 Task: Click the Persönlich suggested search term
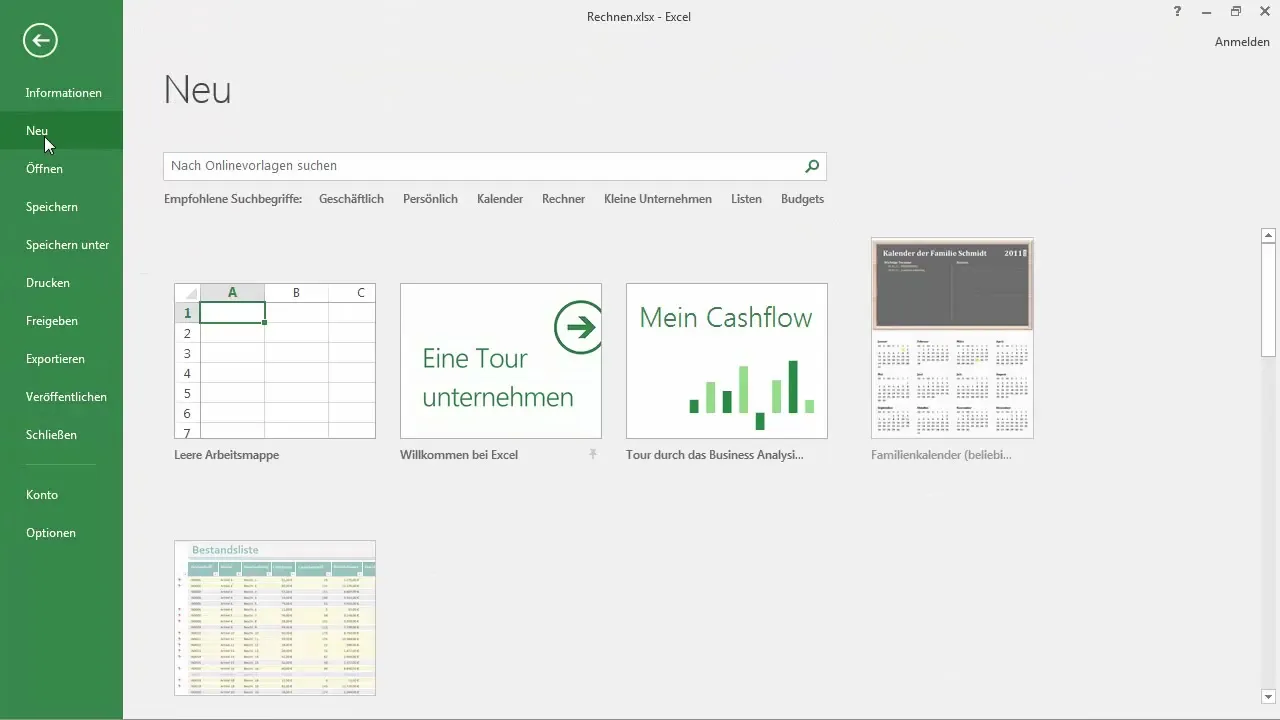(430, 199)
